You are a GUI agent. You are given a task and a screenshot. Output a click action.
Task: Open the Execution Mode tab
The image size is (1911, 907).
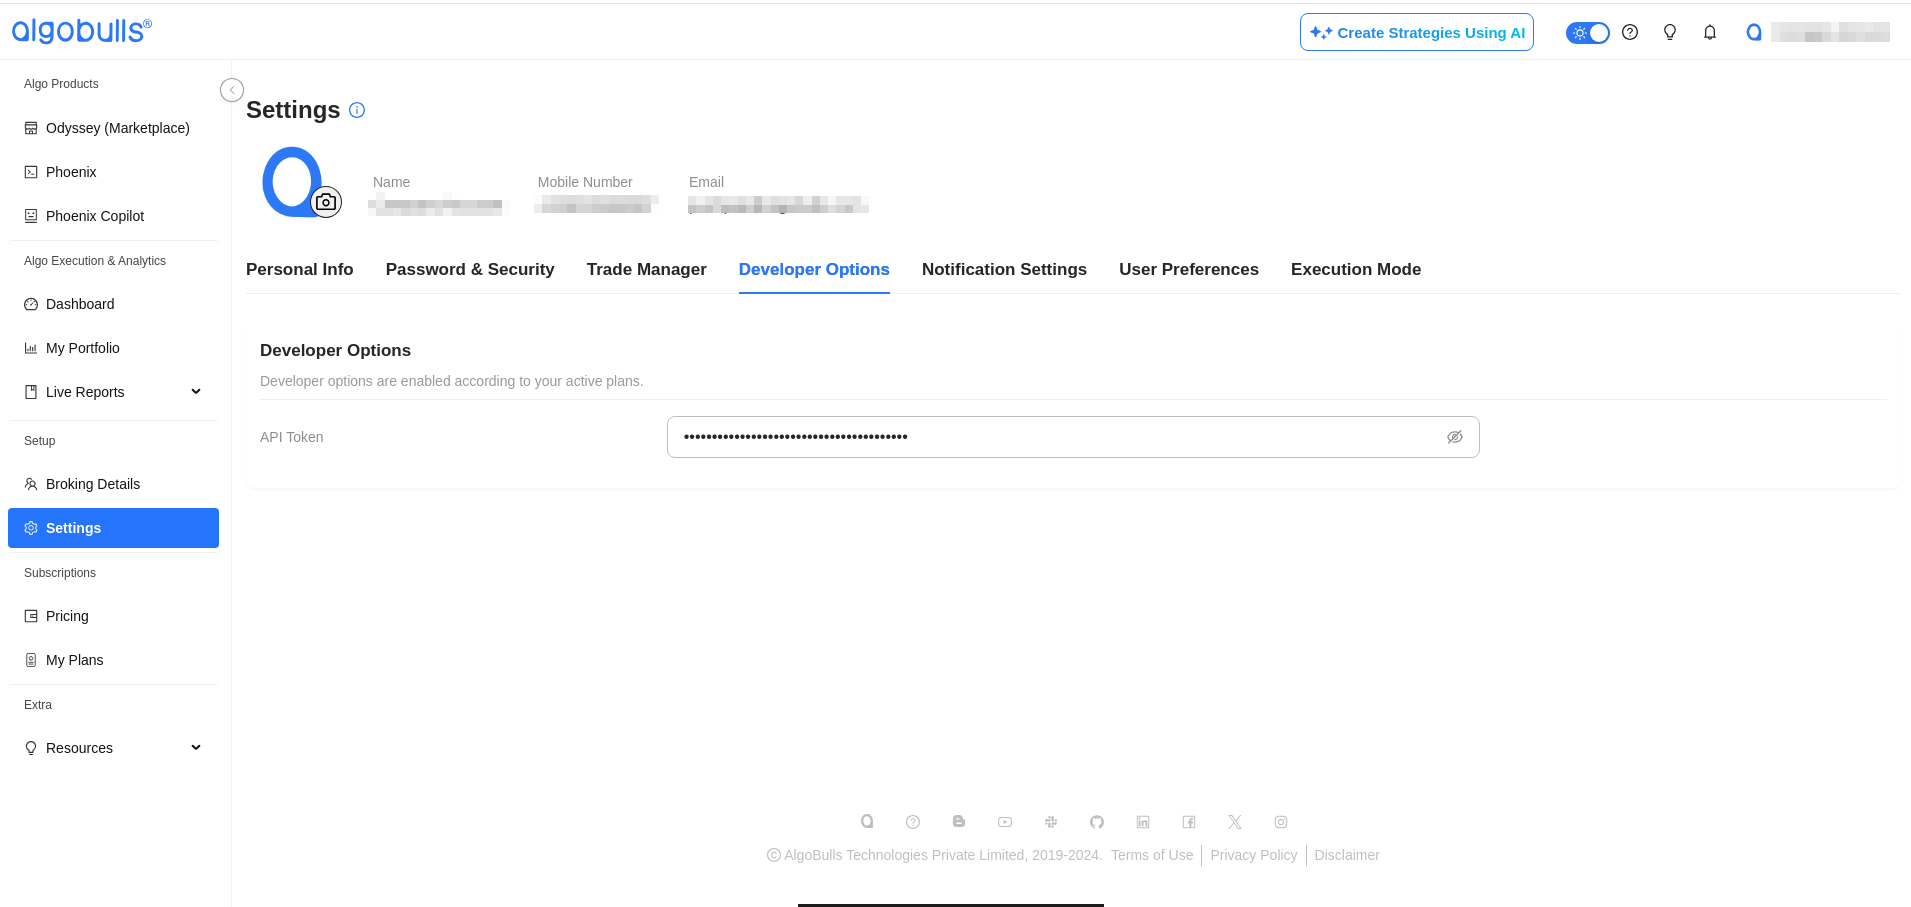[x=1356, y=270]
